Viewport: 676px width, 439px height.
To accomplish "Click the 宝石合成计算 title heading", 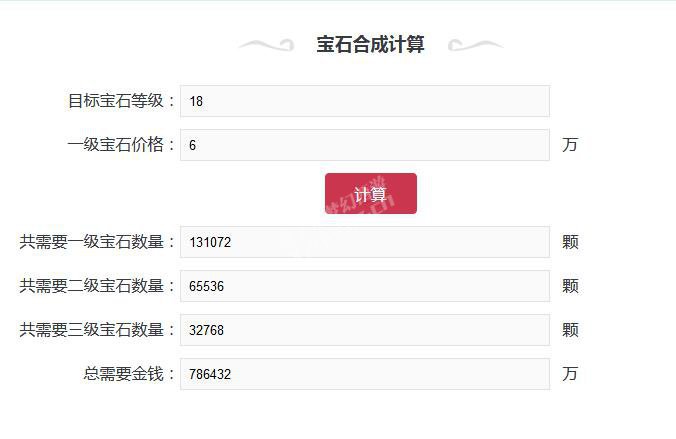I will (x=370, y=44).
